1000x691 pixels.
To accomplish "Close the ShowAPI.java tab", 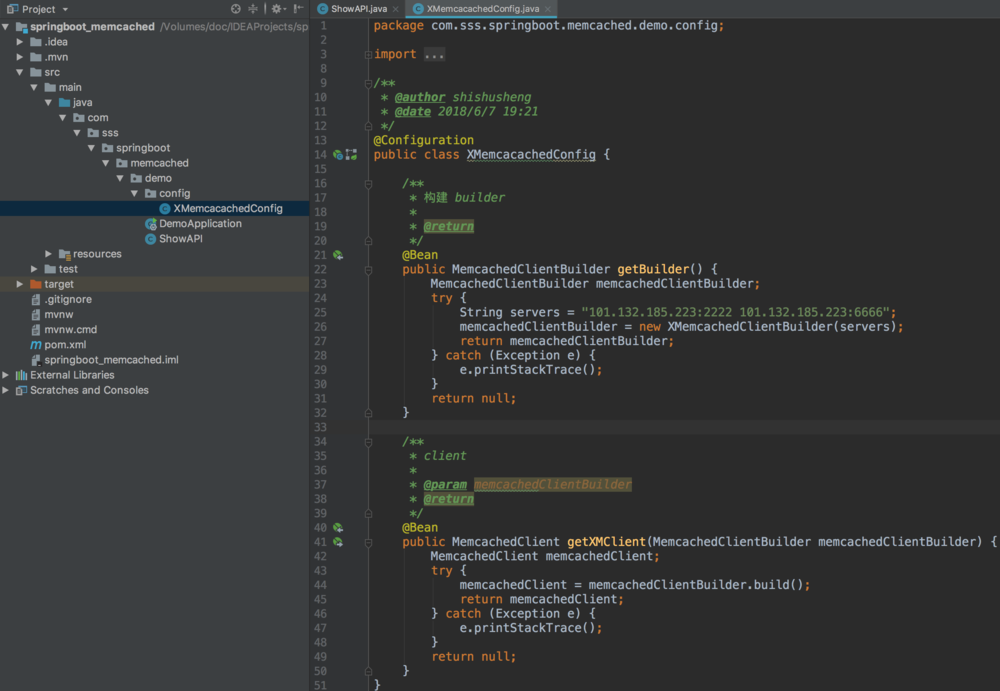I will coord(396,9).
